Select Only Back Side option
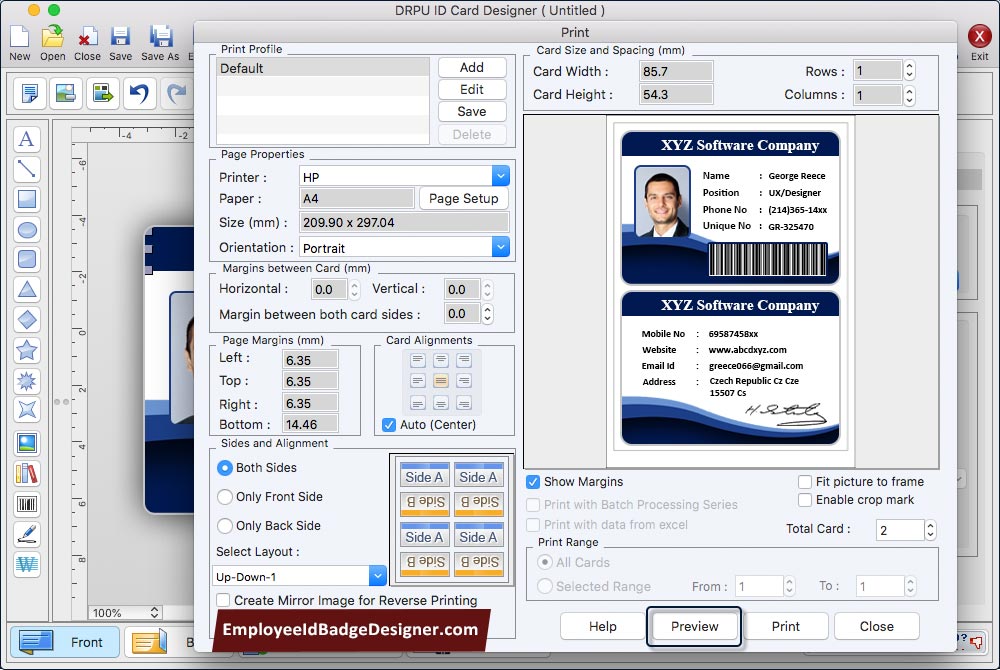Image resolution: width=1000 pixels, height=670 pixels. [224, 526]
